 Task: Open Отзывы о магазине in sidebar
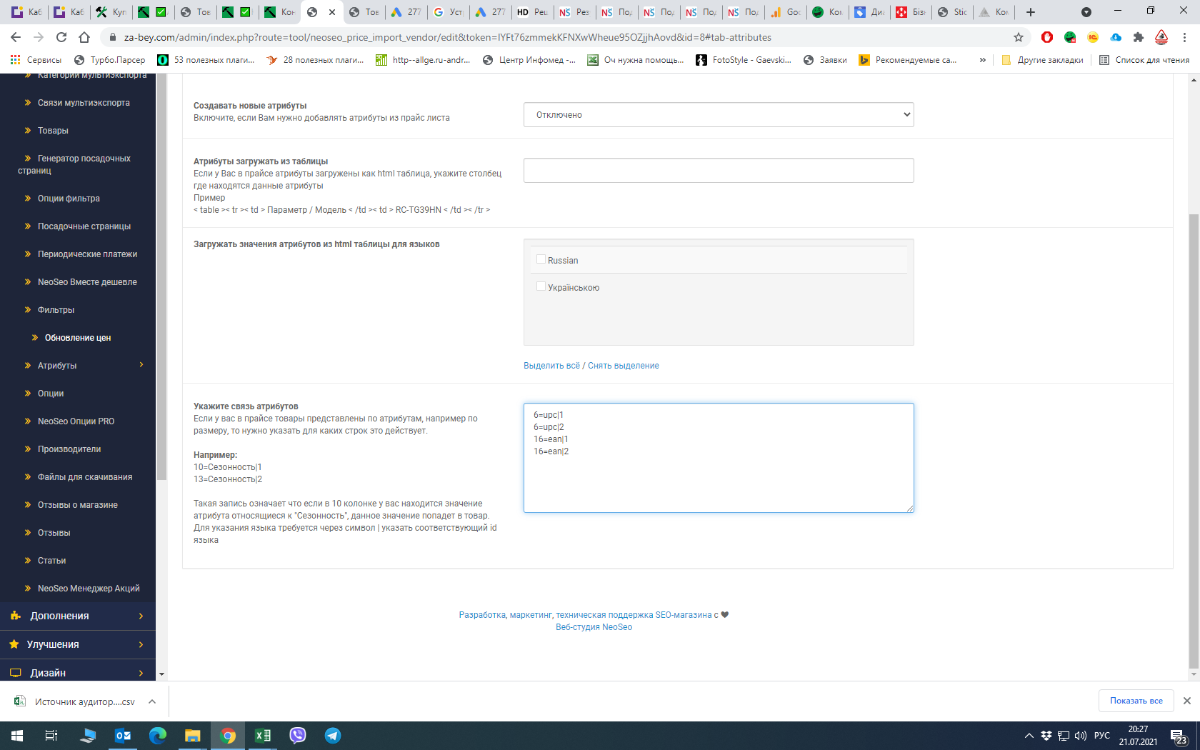pos(77,505)
